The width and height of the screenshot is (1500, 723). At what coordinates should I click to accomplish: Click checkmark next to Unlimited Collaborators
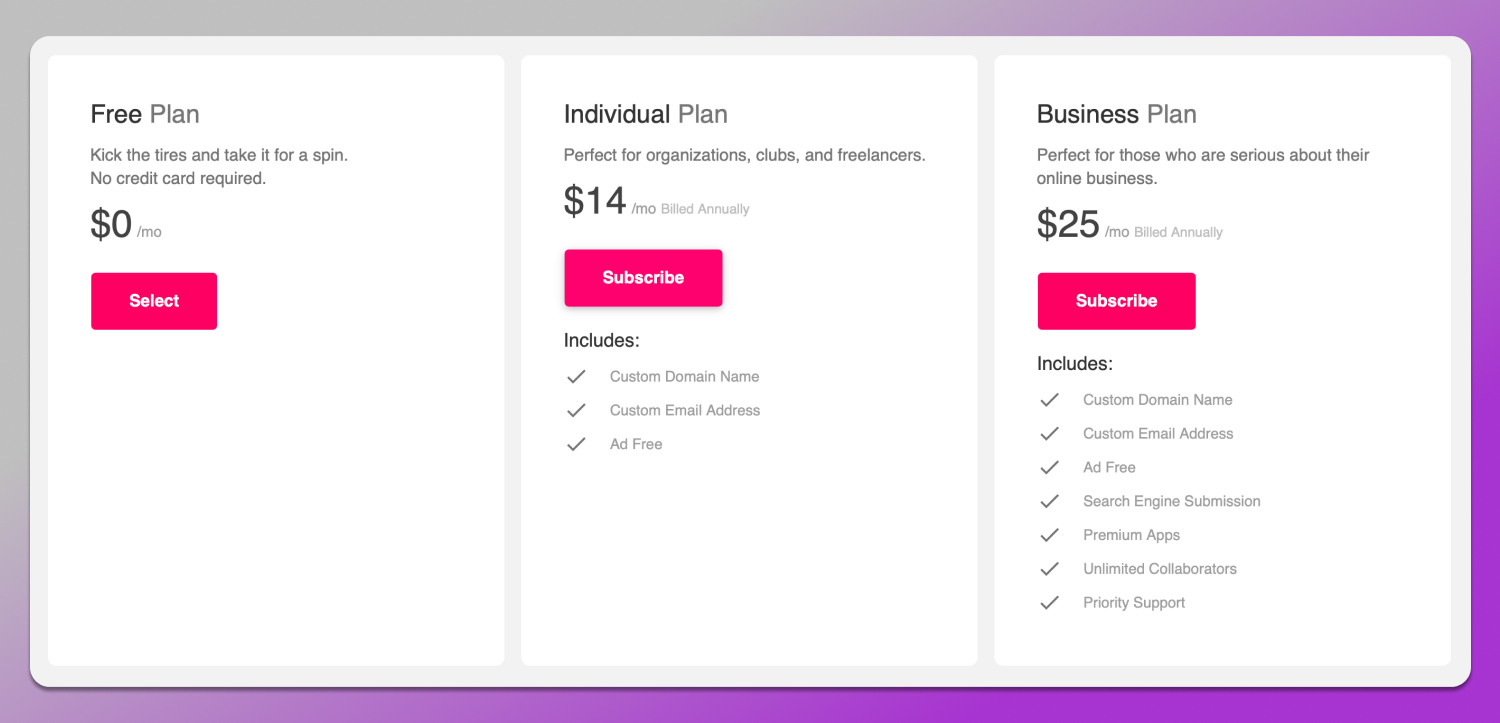coord(1049,569)
